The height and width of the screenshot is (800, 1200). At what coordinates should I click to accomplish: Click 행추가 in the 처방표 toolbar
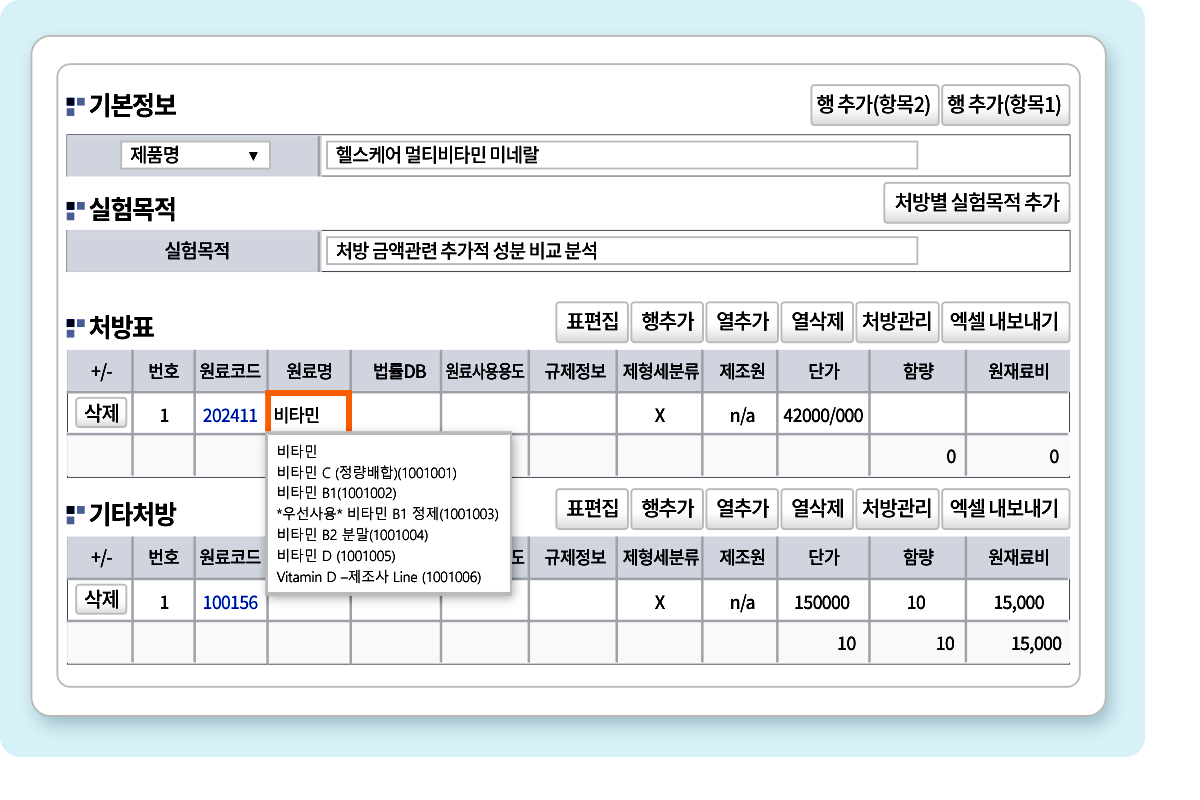pos(668,321)
